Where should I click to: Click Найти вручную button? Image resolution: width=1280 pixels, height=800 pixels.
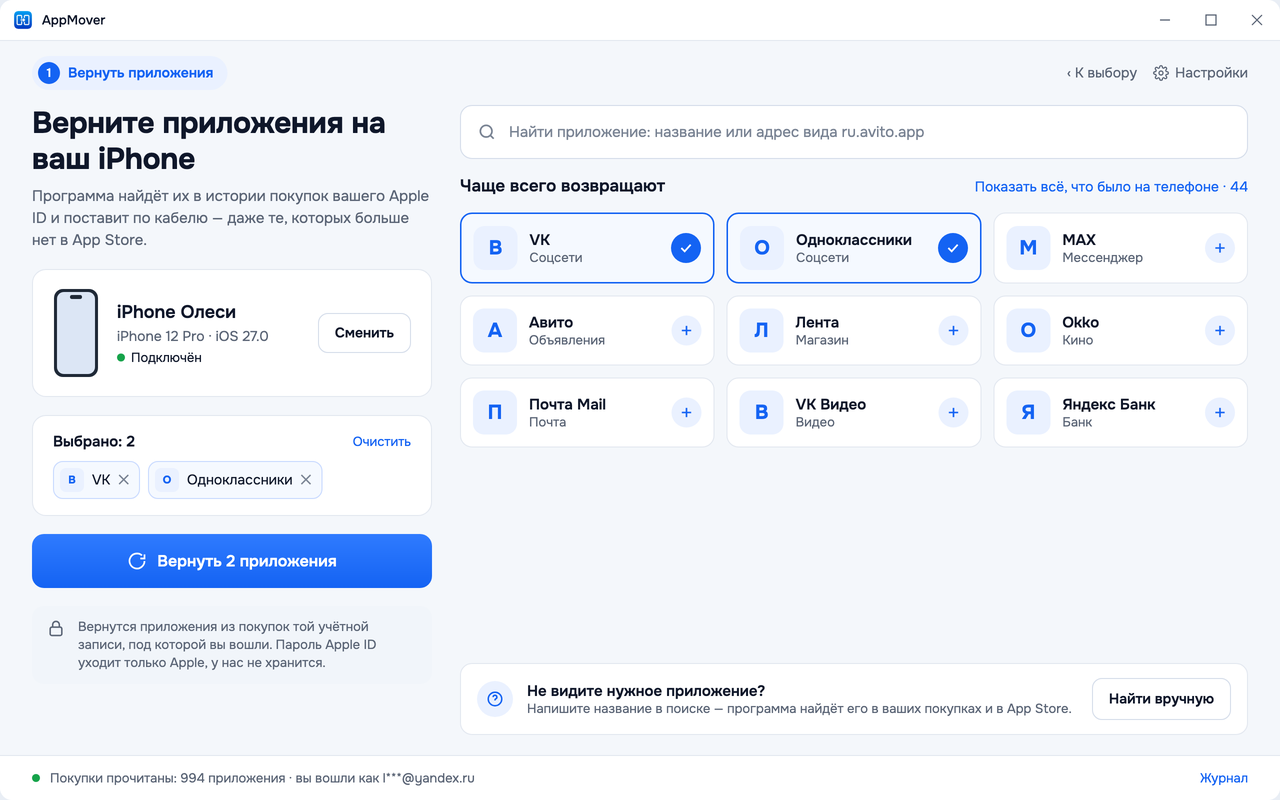1161,699
